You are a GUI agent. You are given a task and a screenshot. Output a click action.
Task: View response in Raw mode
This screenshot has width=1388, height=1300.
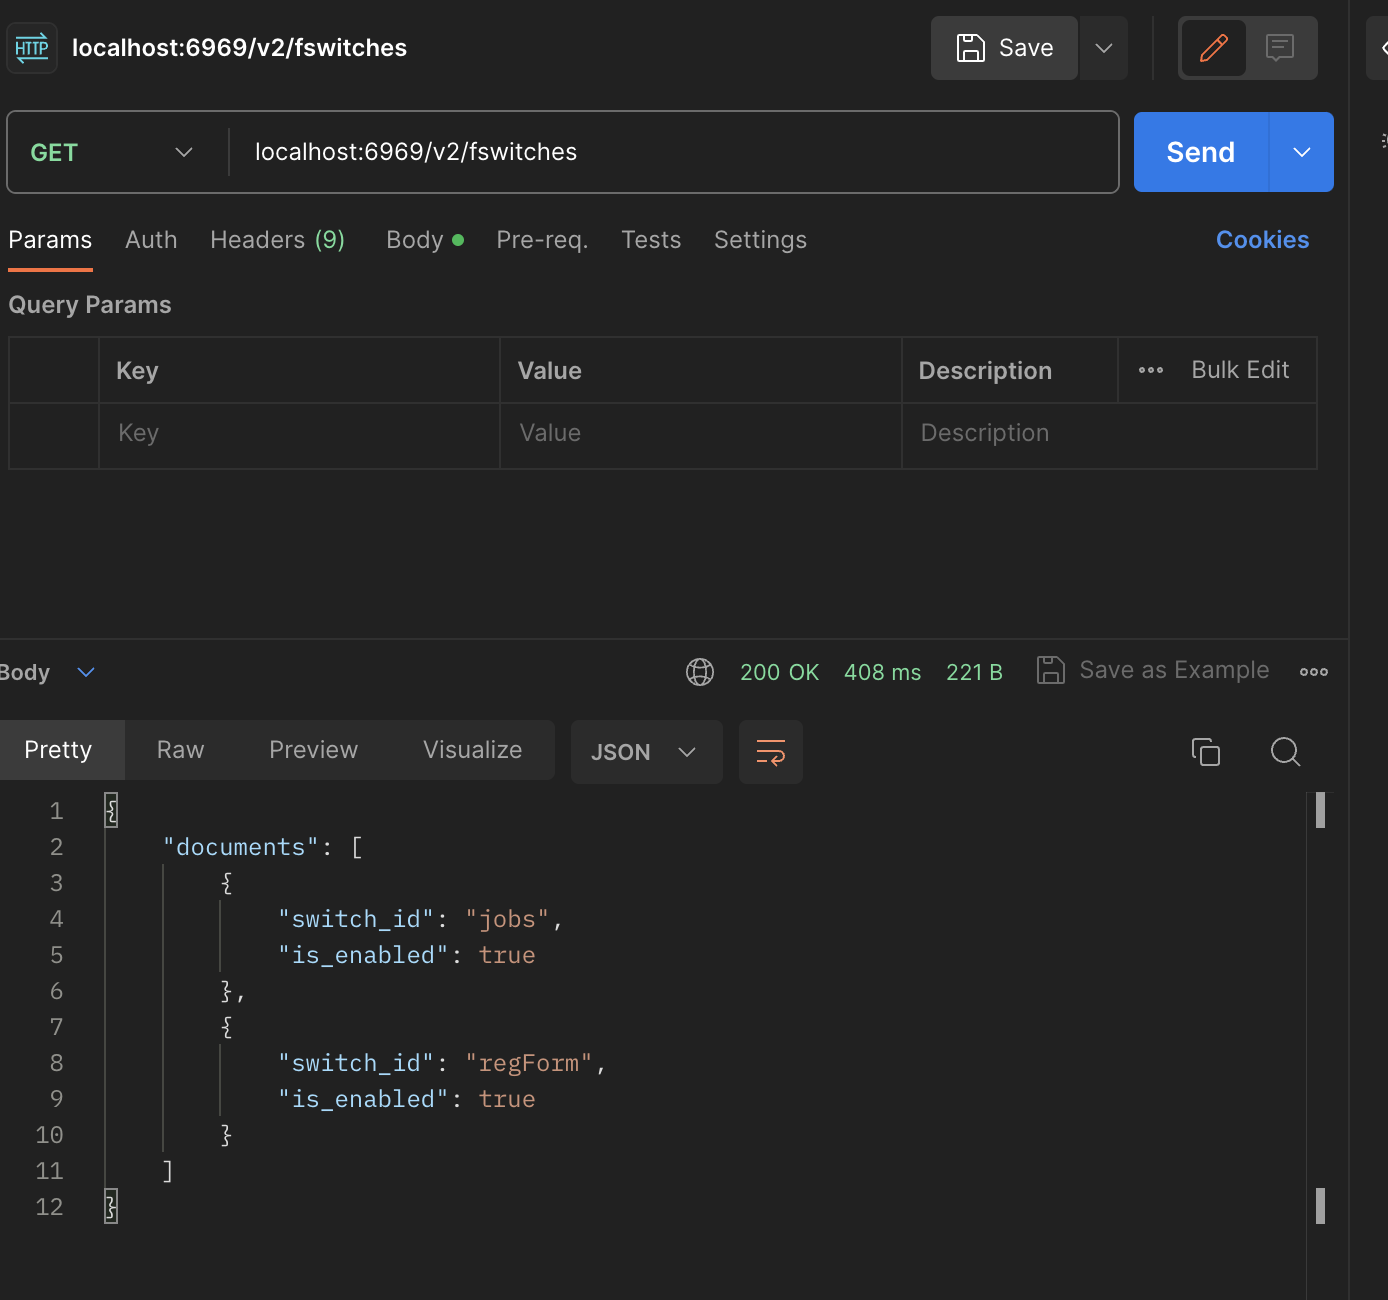pos(179,749)
